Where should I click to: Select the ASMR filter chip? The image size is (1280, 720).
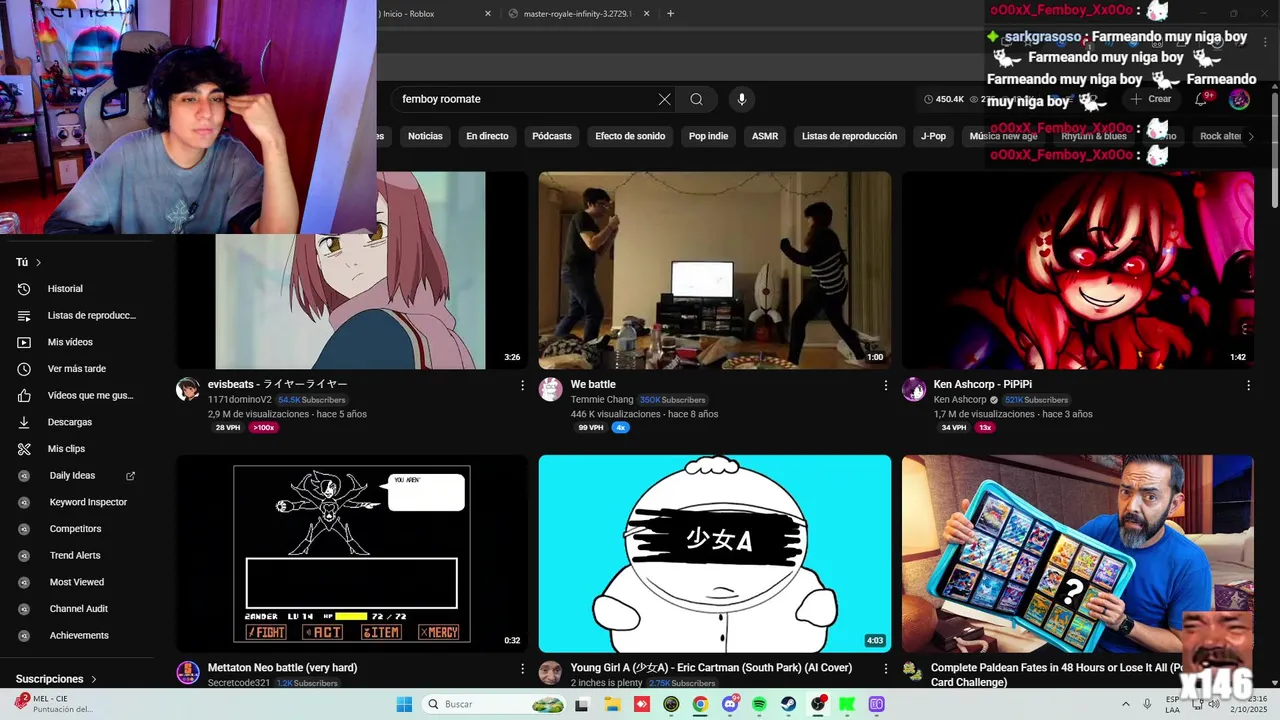(765, 136)
